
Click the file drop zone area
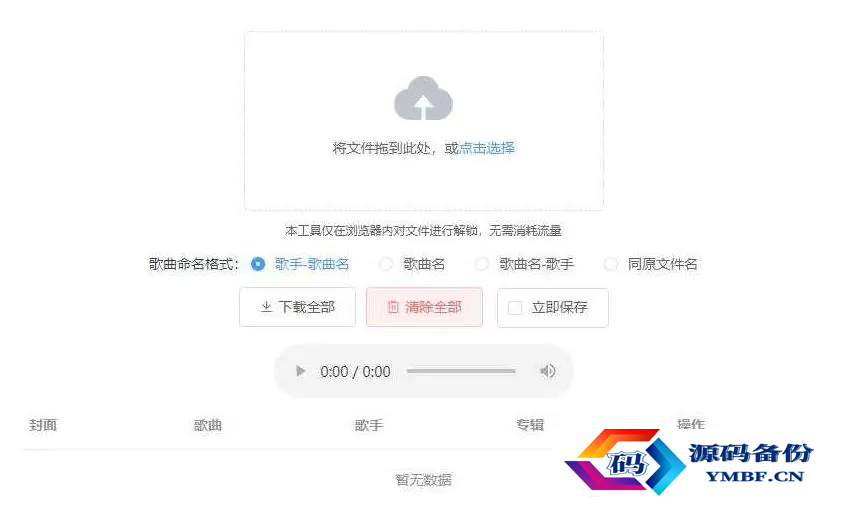[x=424, y=121]
